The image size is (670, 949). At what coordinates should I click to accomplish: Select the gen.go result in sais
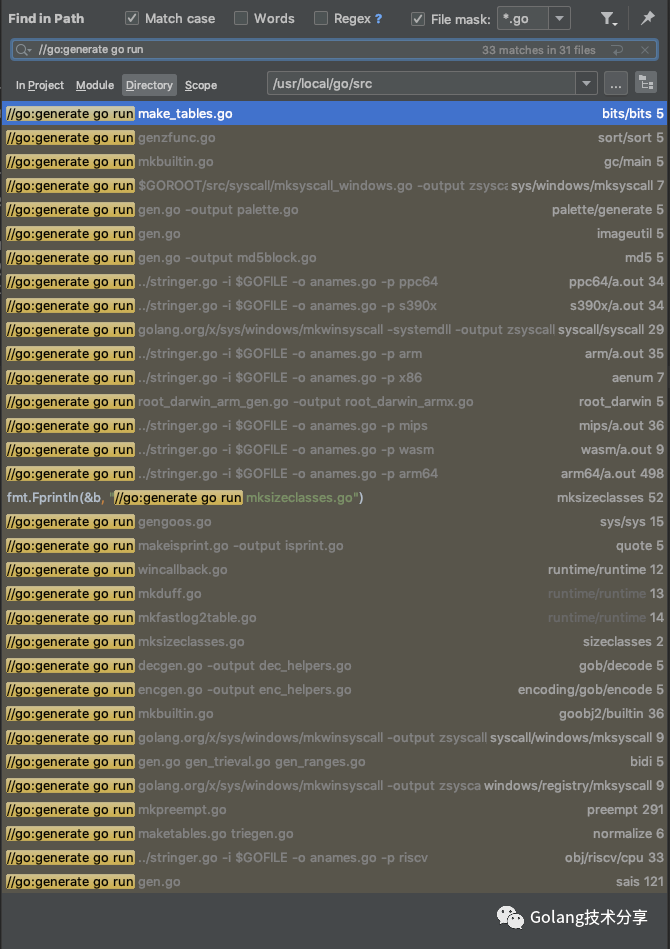point(334,882)
